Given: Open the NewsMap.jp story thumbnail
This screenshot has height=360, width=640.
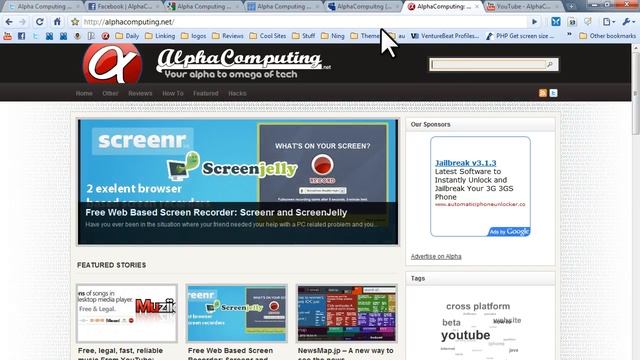Looking at the screenshot, I should click(347, 313).
